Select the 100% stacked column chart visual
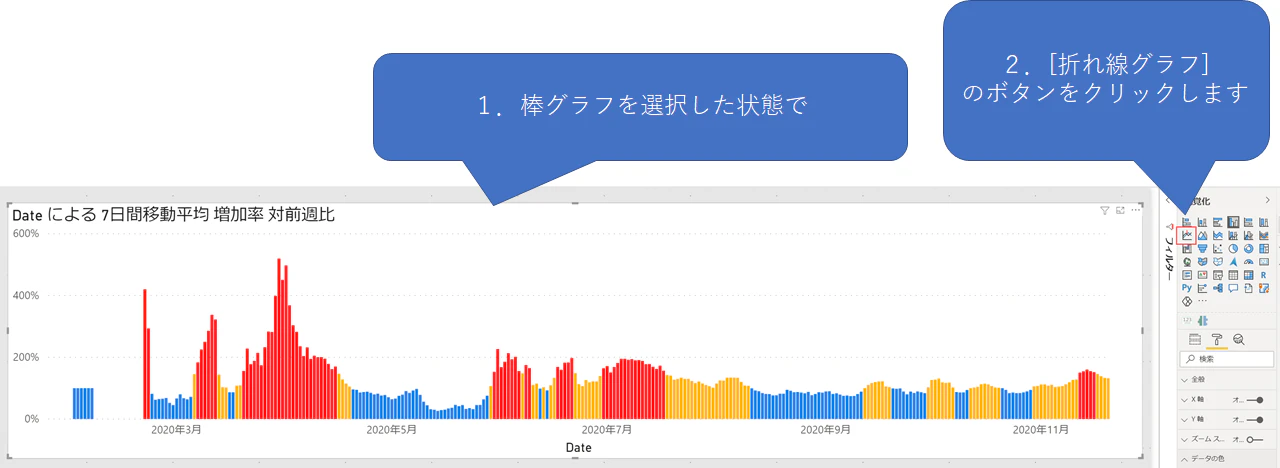This screenshot has height=468, width=1280. point(1264,221)
